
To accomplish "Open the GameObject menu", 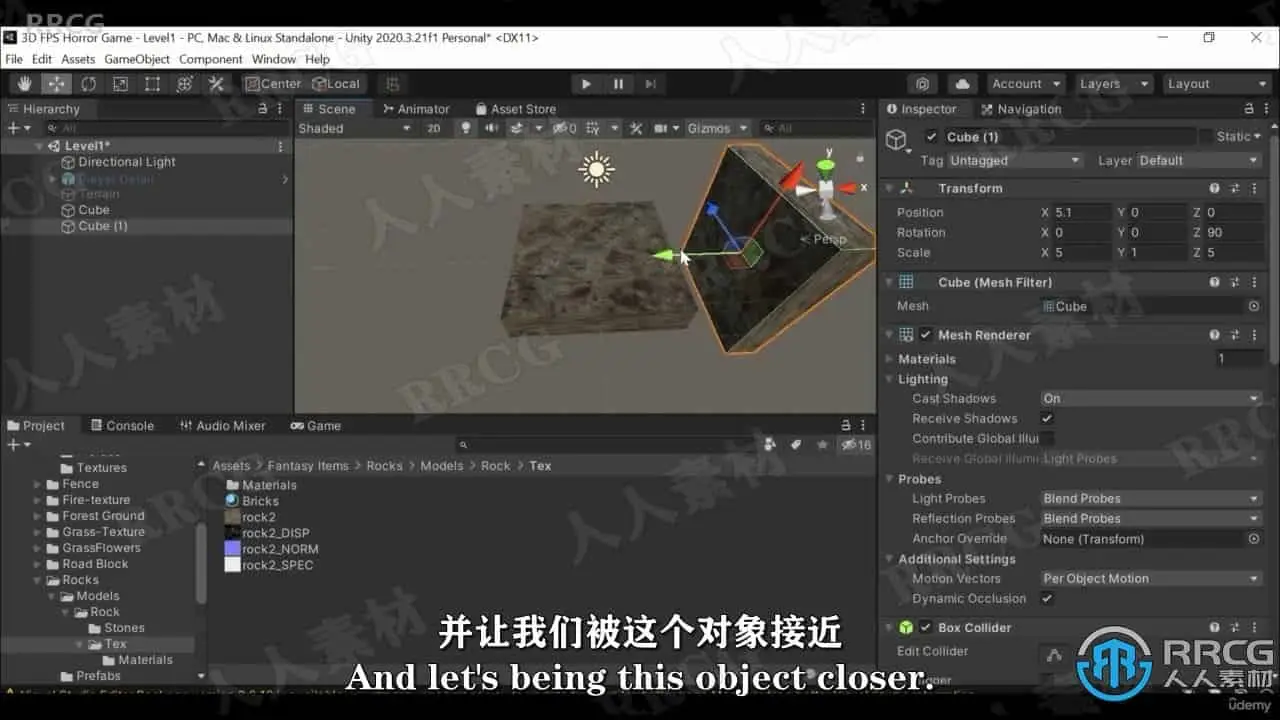I will 137,59.
